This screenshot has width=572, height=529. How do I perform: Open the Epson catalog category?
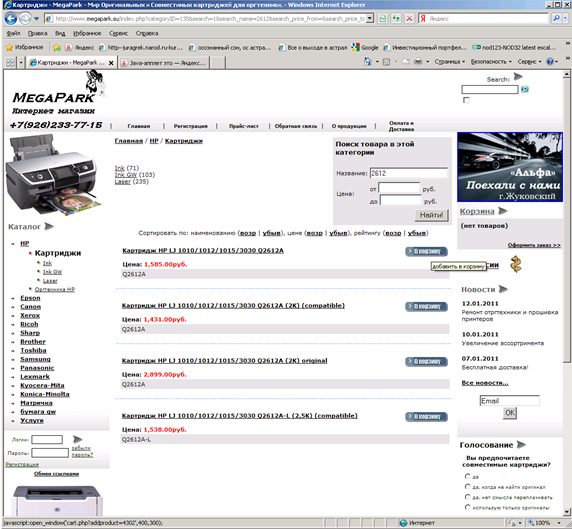(30, 298)
